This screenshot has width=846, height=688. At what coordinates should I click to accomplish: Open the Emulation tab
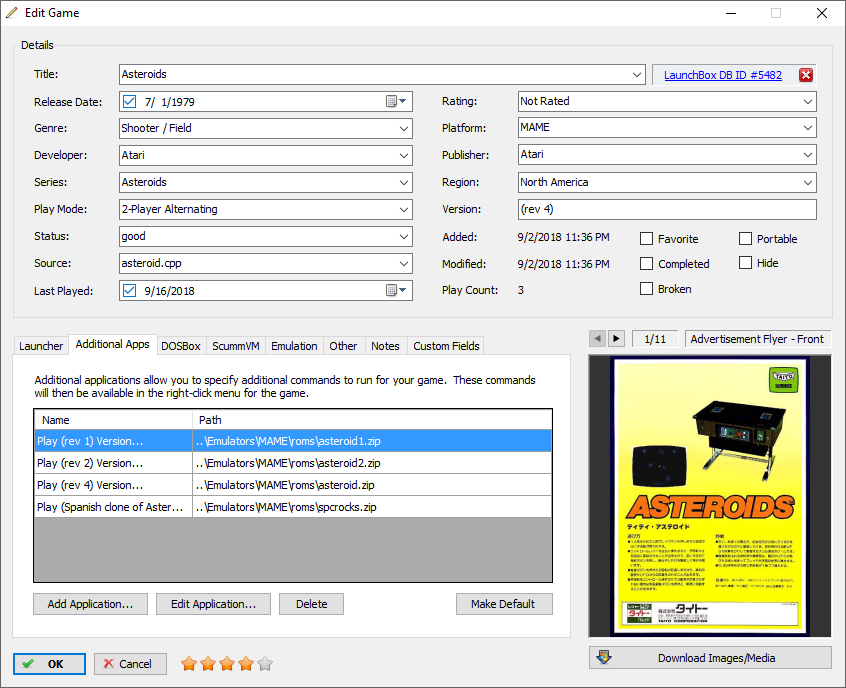click(x=294, y=346)
